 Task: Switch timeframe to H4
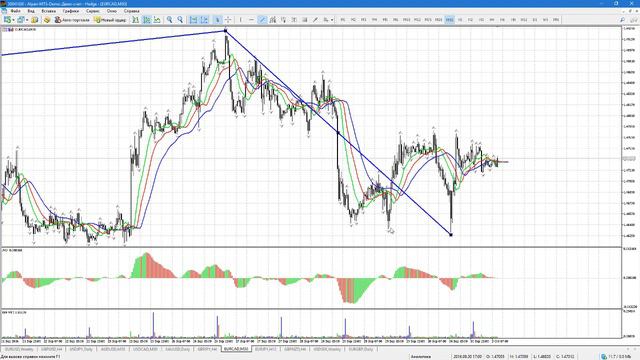(492, 20)
